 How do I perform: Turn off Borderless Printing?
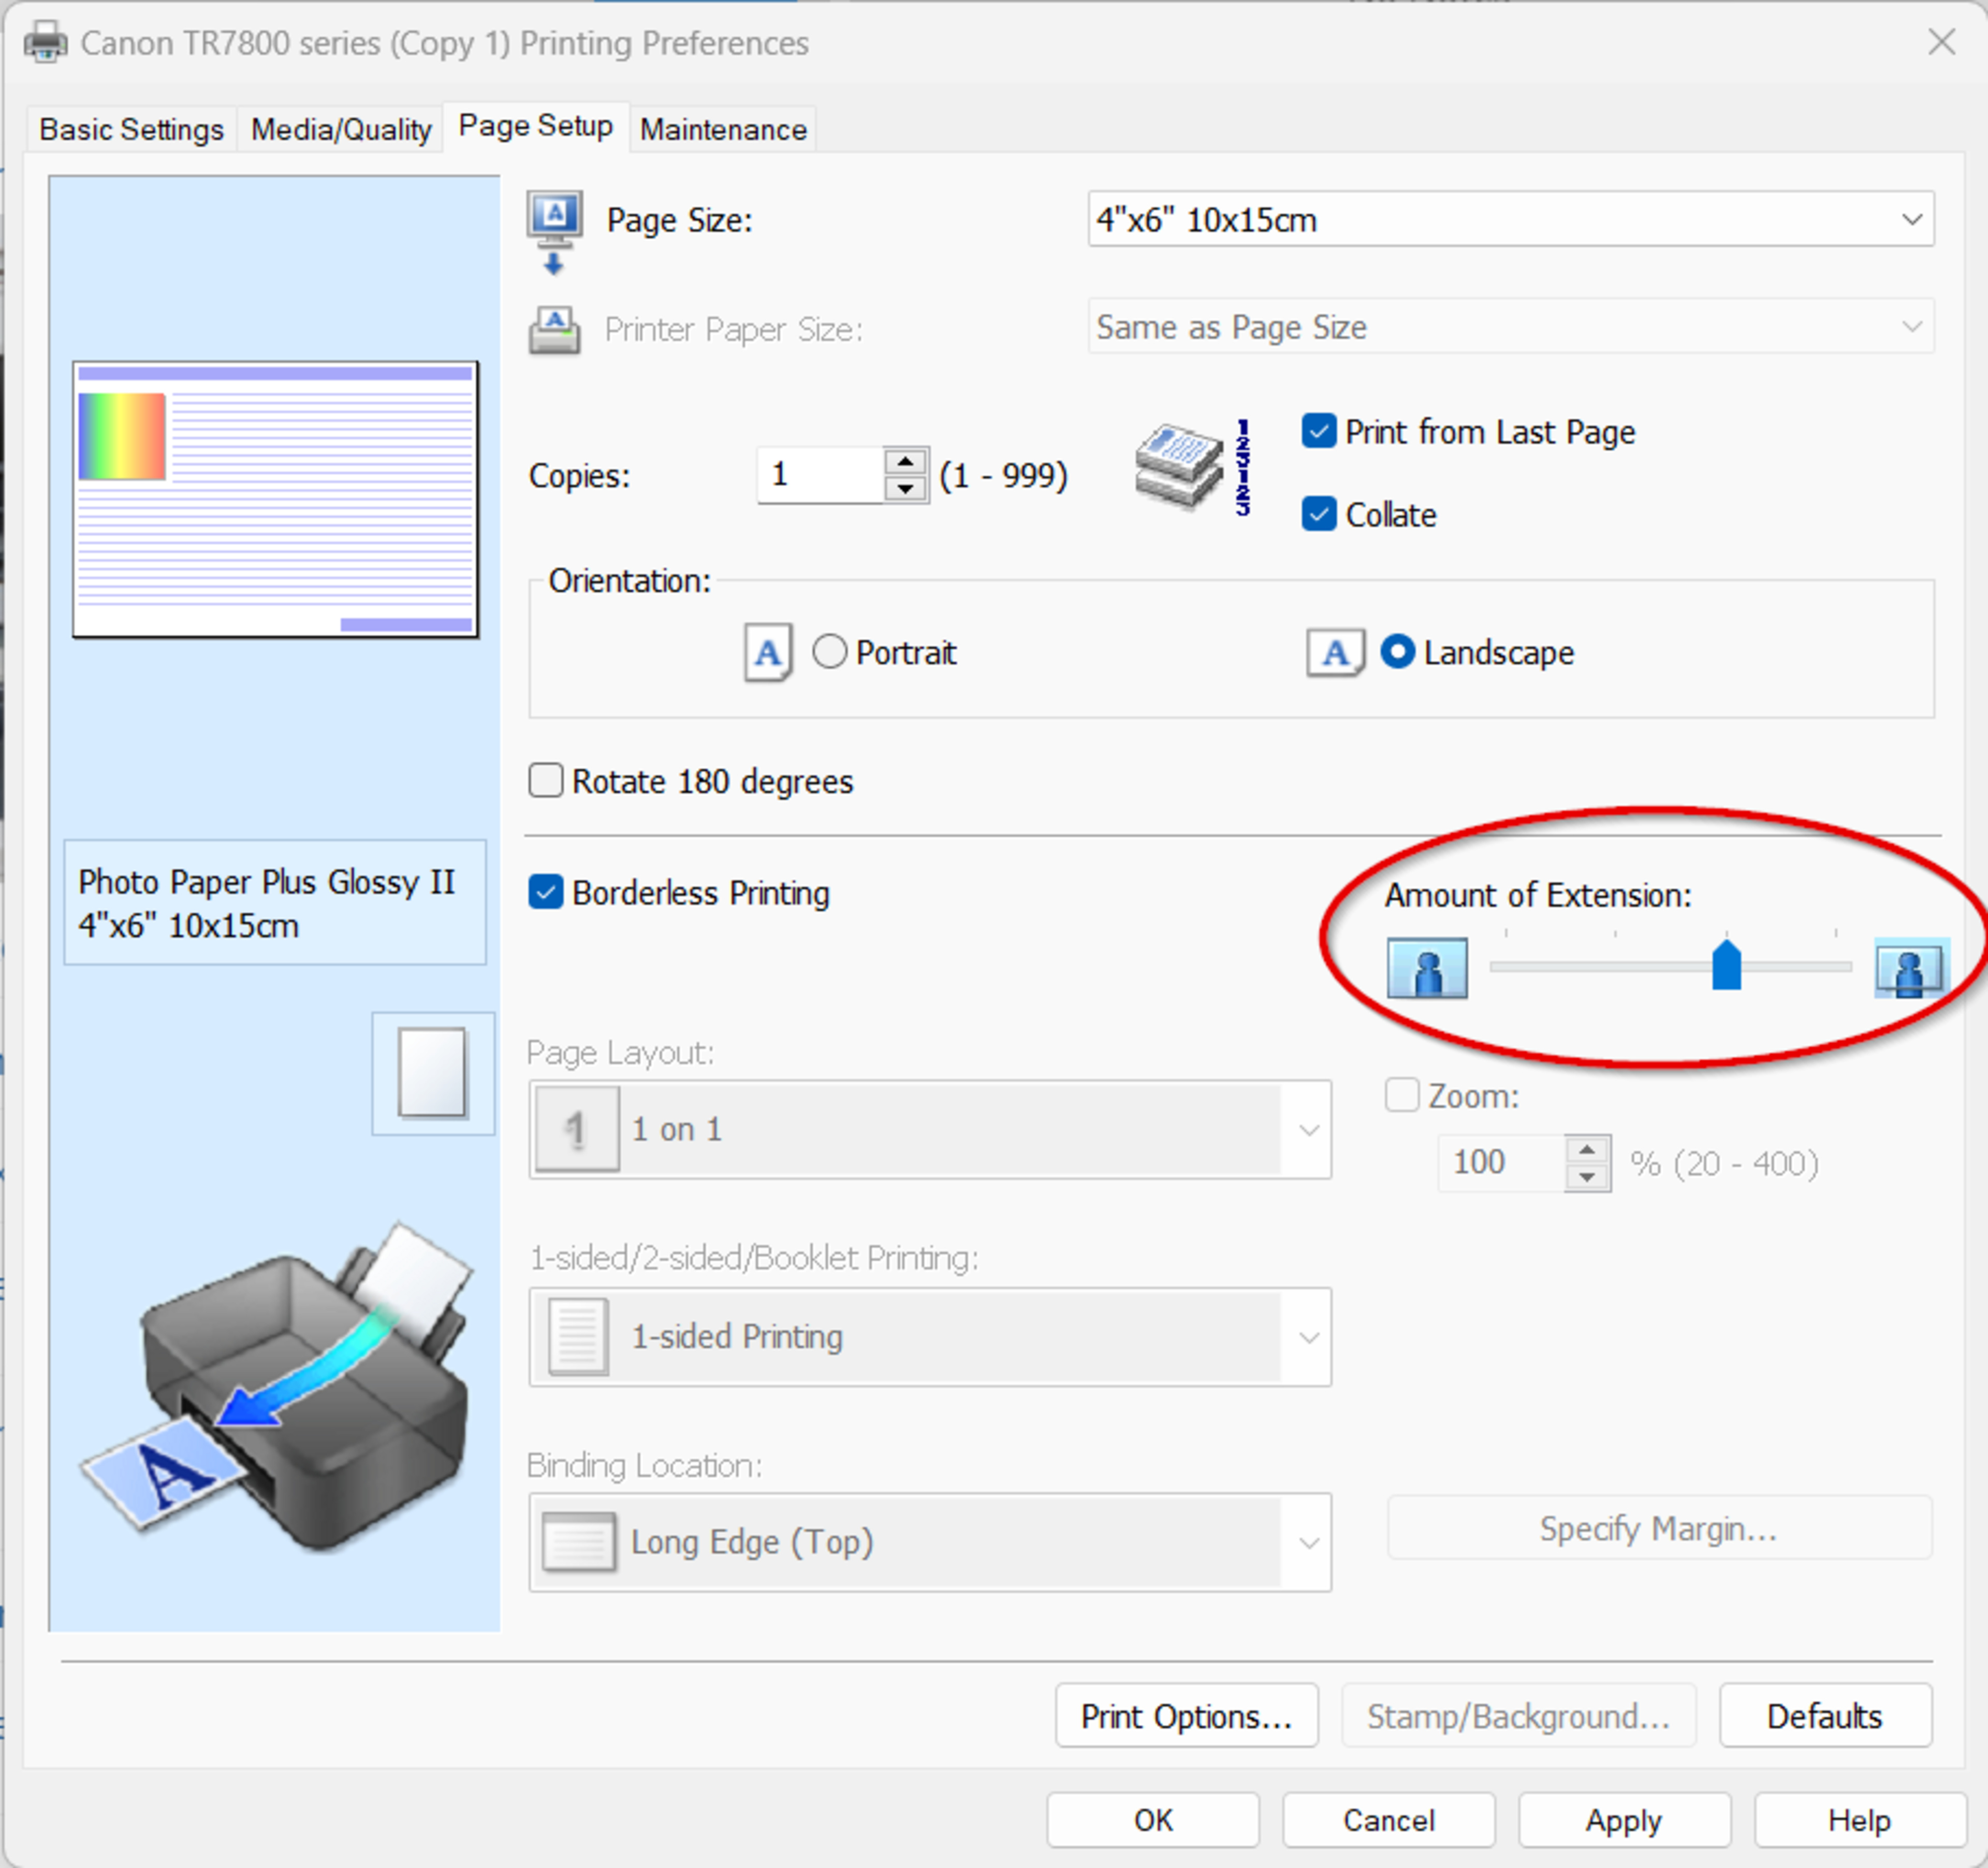click(x=546, y=893)
